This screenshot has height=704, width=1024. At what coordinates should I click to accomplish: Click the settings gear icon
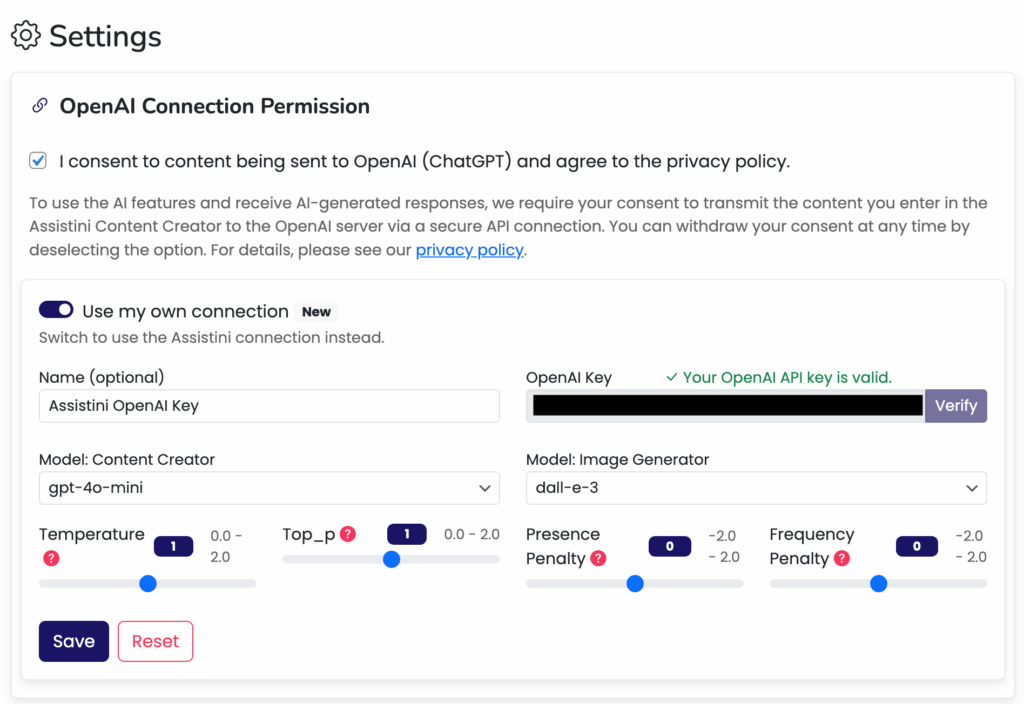point(26,35)
